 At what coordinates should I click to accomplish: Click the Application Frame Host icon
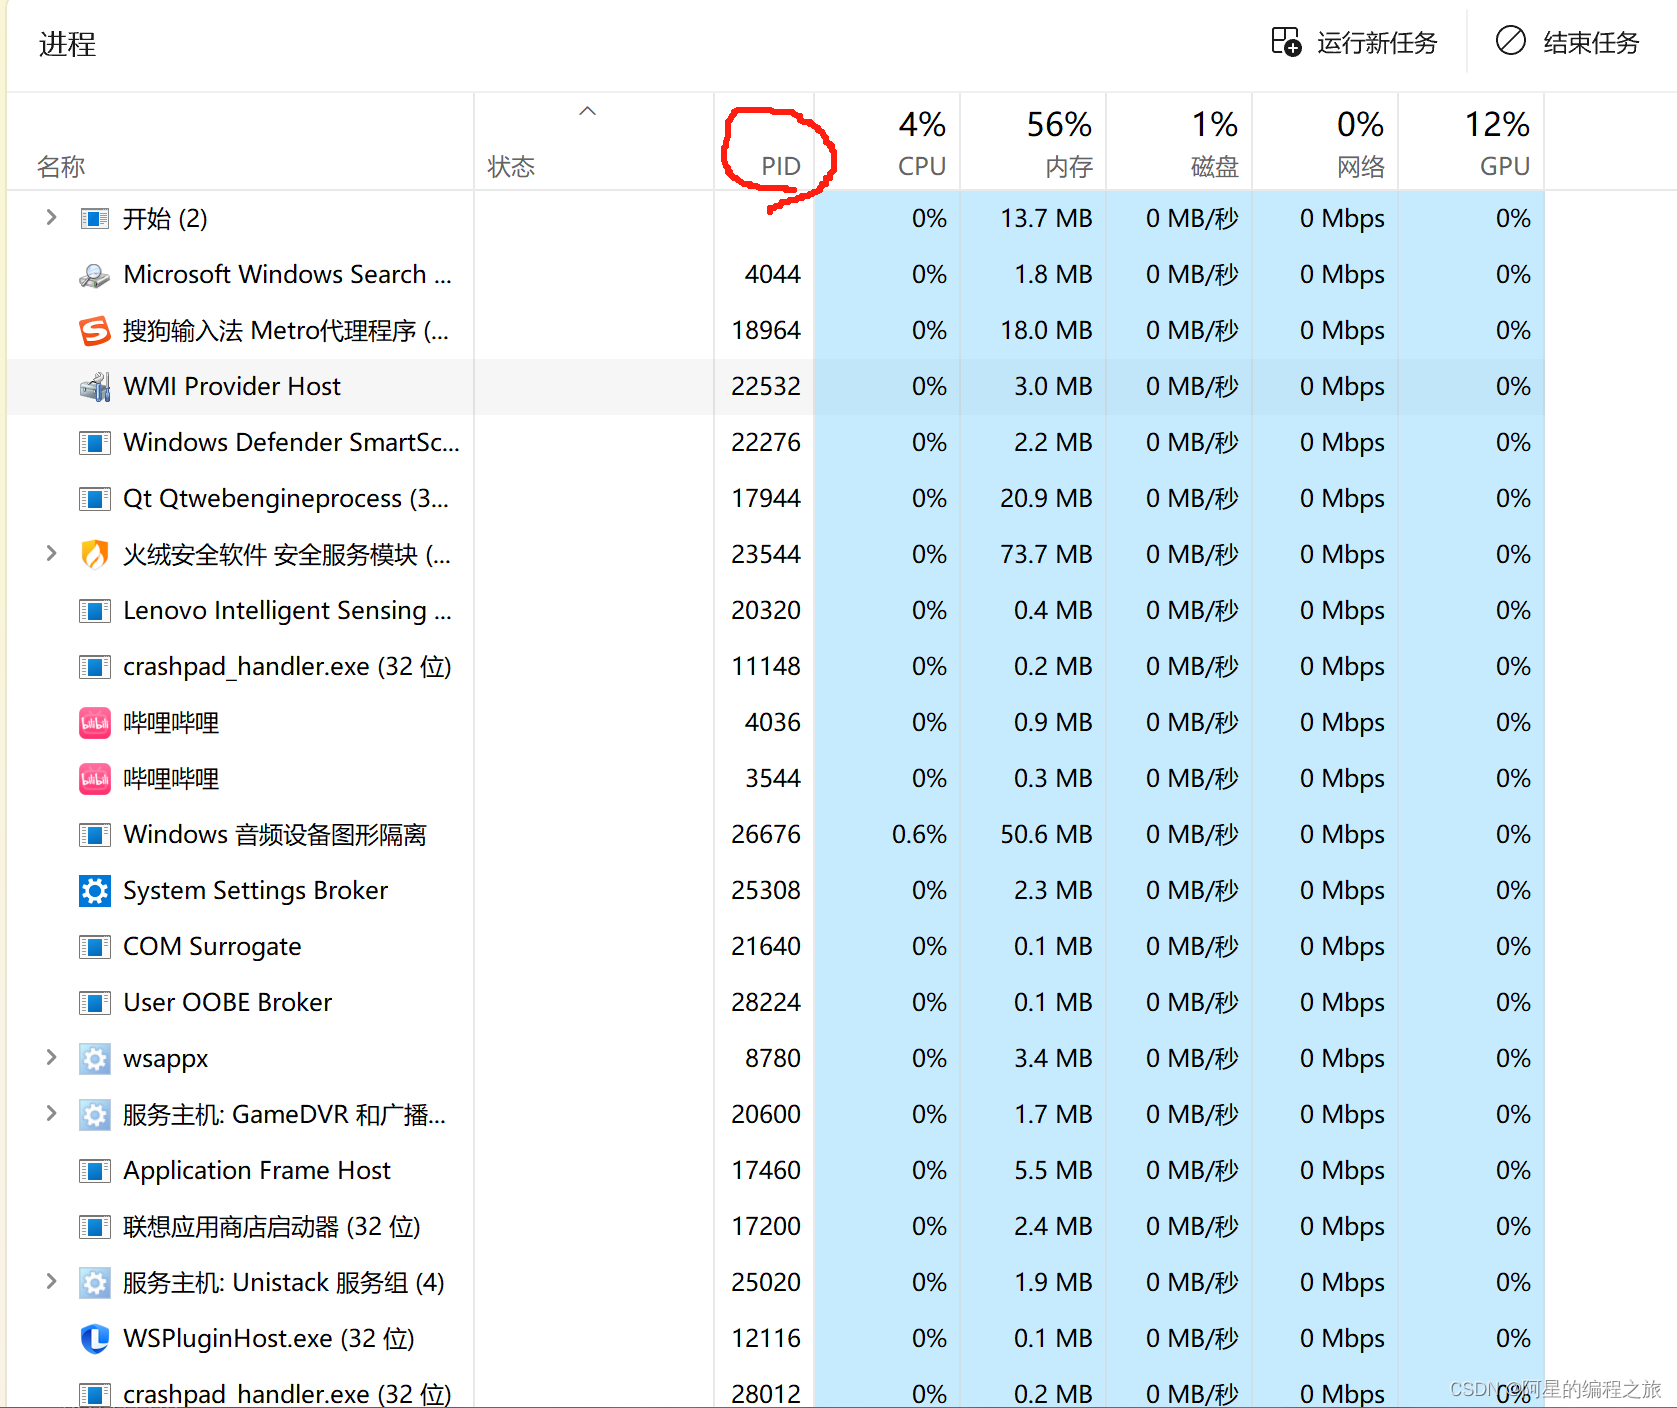click(x=94, y=1171)
